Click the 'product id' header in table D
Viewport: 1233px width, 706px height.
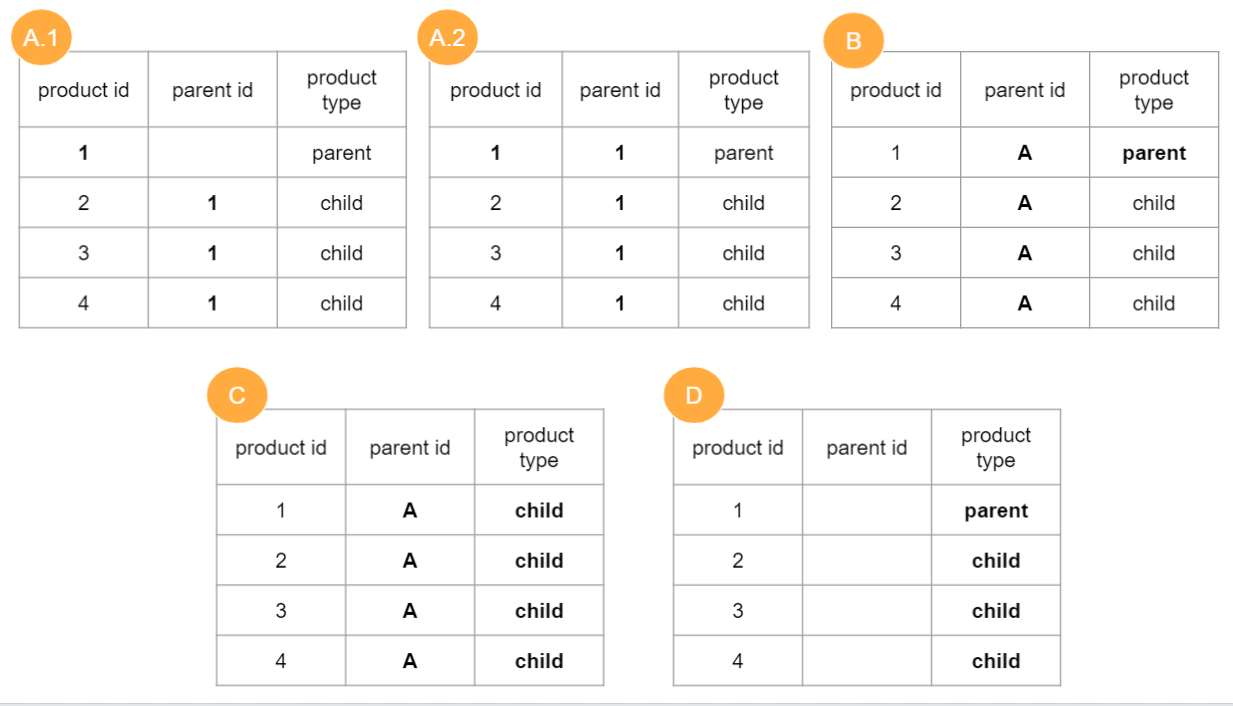tap(738, 448)
